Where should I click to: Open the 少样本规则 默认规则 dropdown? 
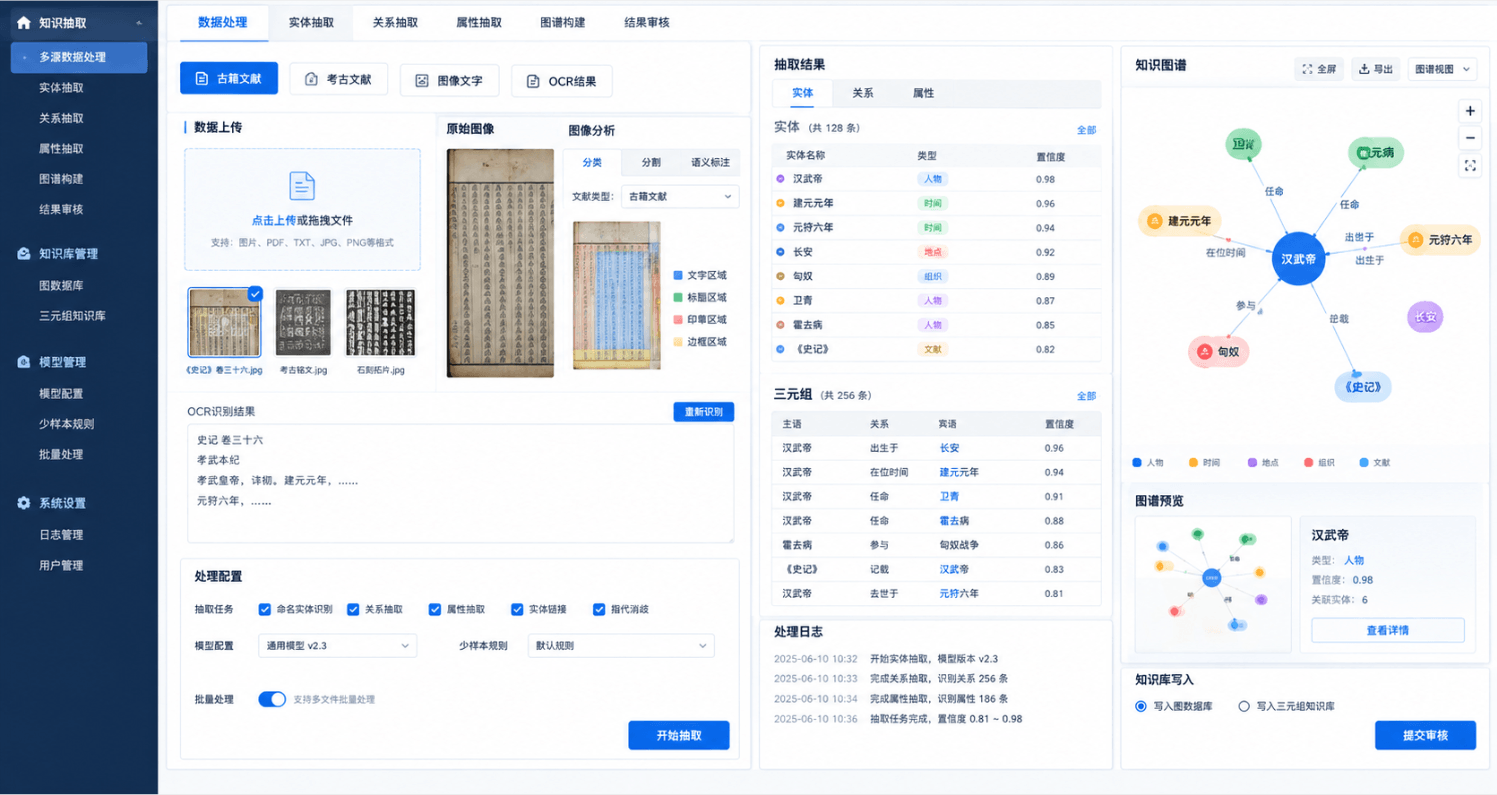pyautogui.click(x=621, y=645)
